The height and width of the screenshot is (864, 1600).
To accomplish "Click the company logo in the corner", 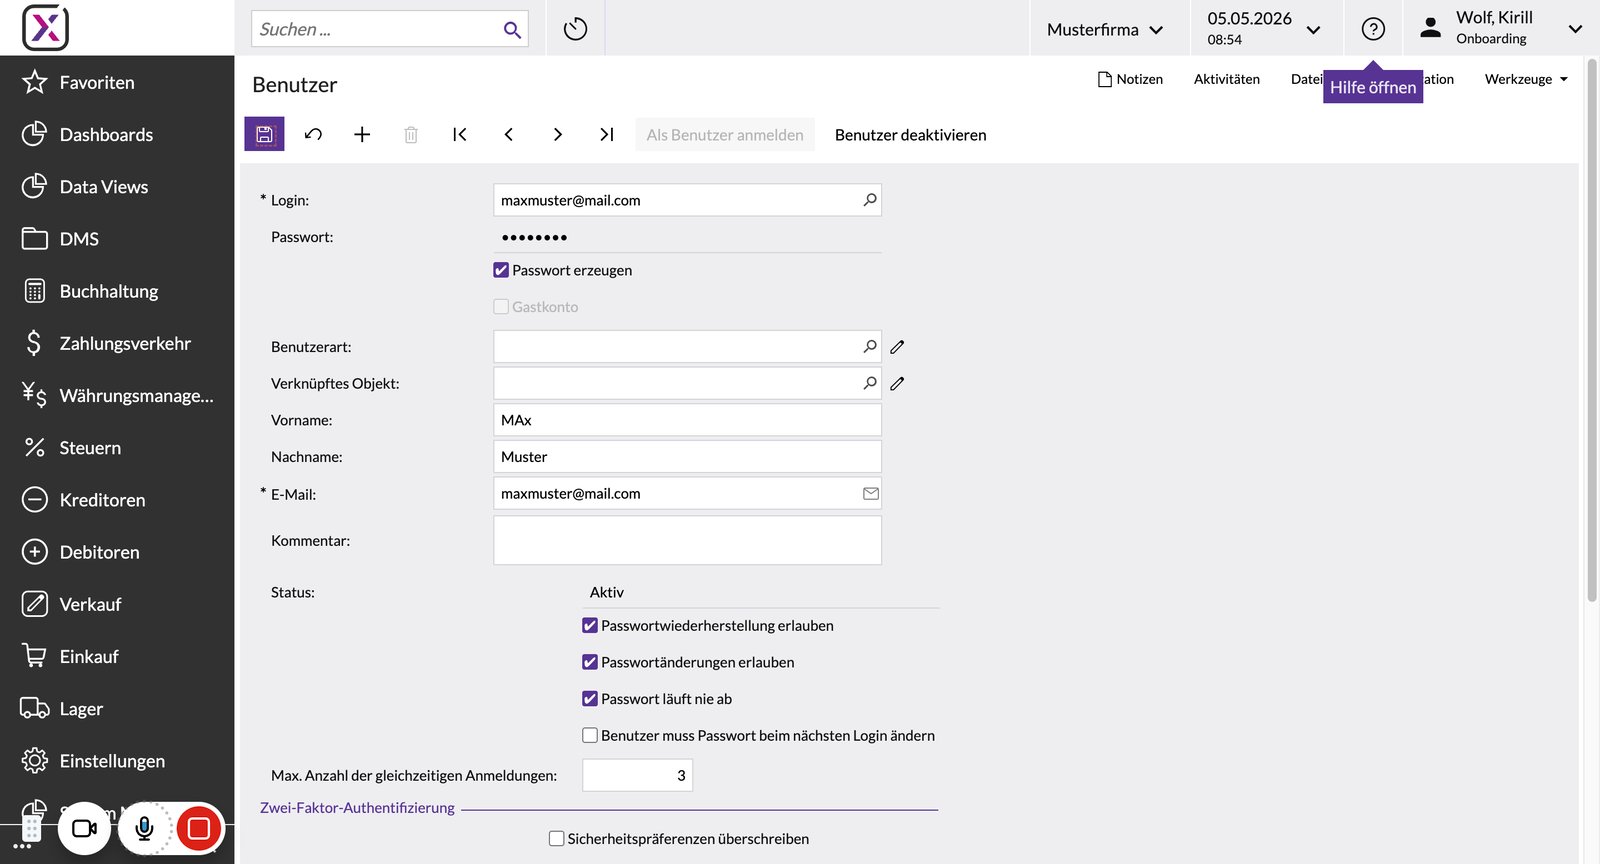I will (46, 27).
